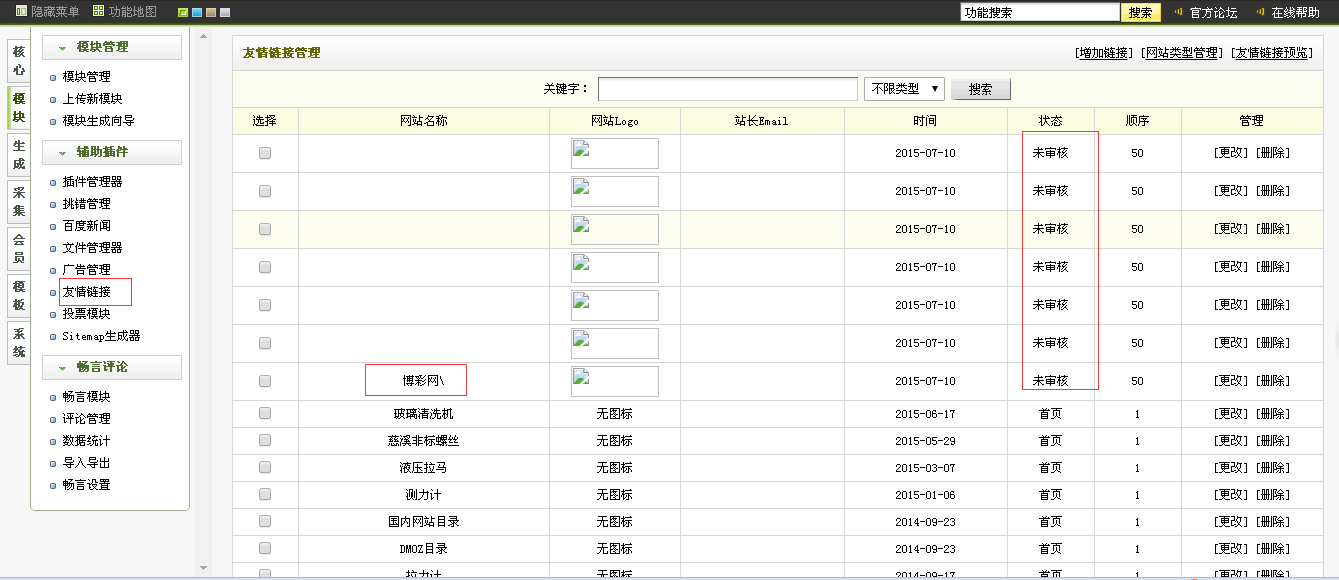Viewport: 1339px width, 580px height.
Task: Select the green skin color swatch
Action: coord(183,13)
